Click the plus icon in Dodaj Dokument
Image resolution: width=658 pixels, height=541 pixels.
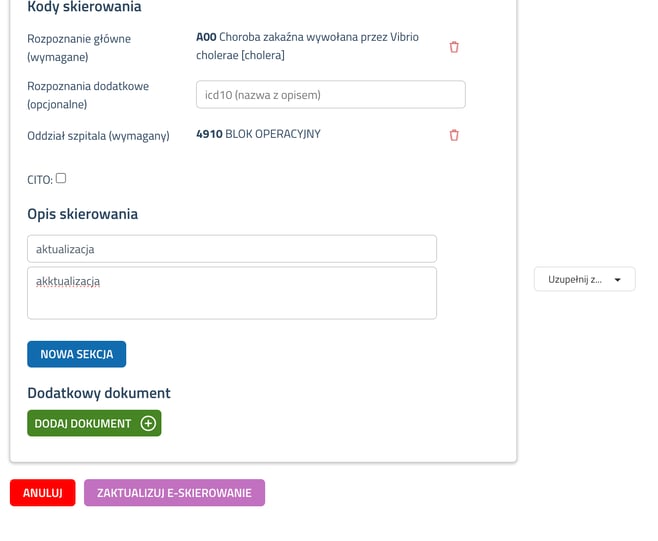coord(148,423)
